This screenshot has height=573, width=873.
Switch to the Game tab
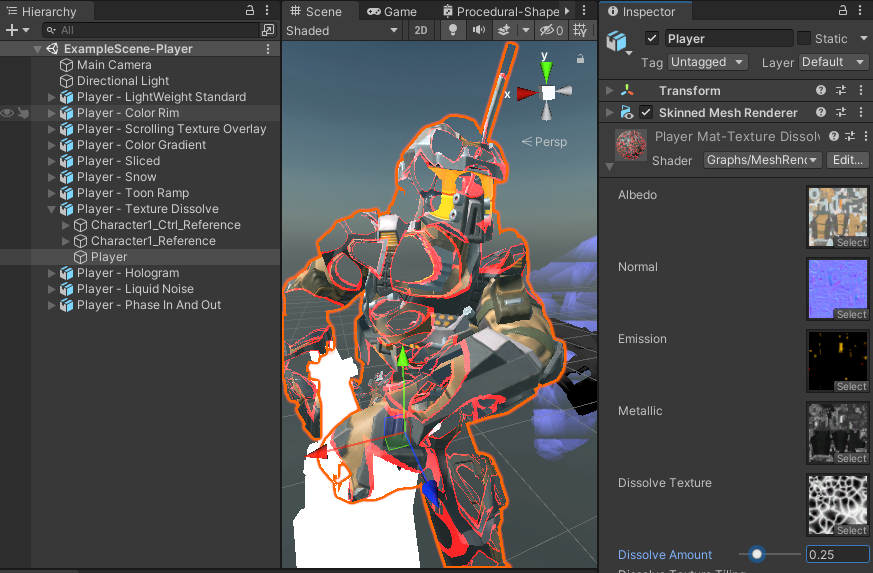tap(391, 11)
